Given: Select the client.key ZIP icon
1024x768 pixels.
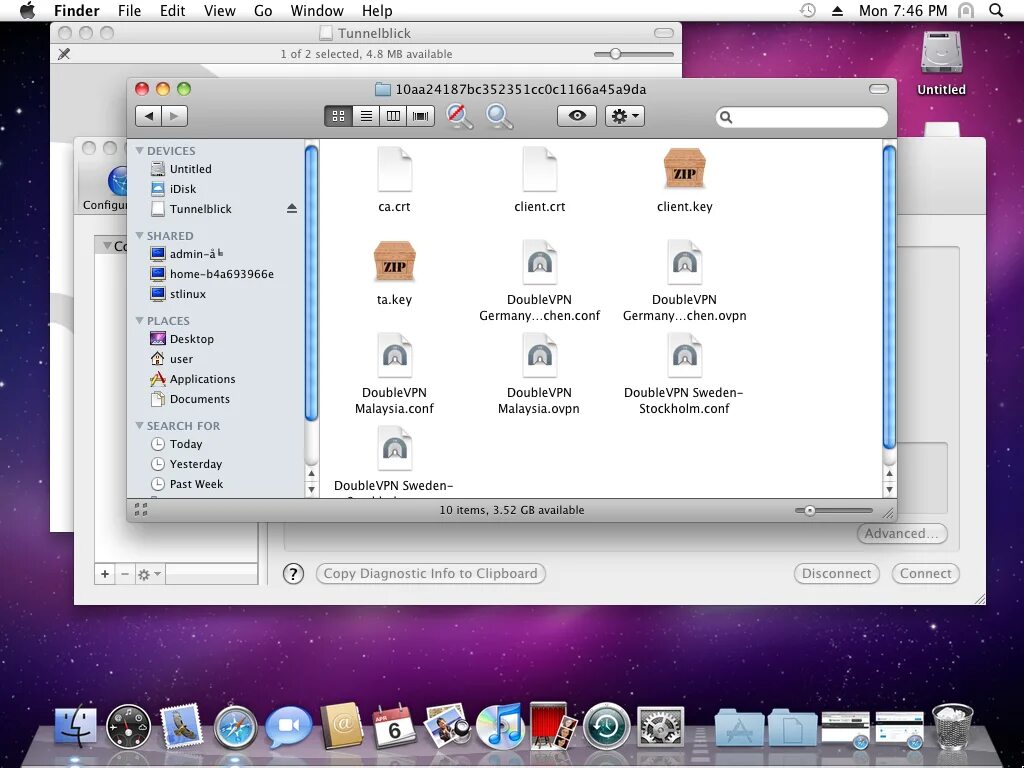Looking at the screenshot, I should [x=684, y=168].
